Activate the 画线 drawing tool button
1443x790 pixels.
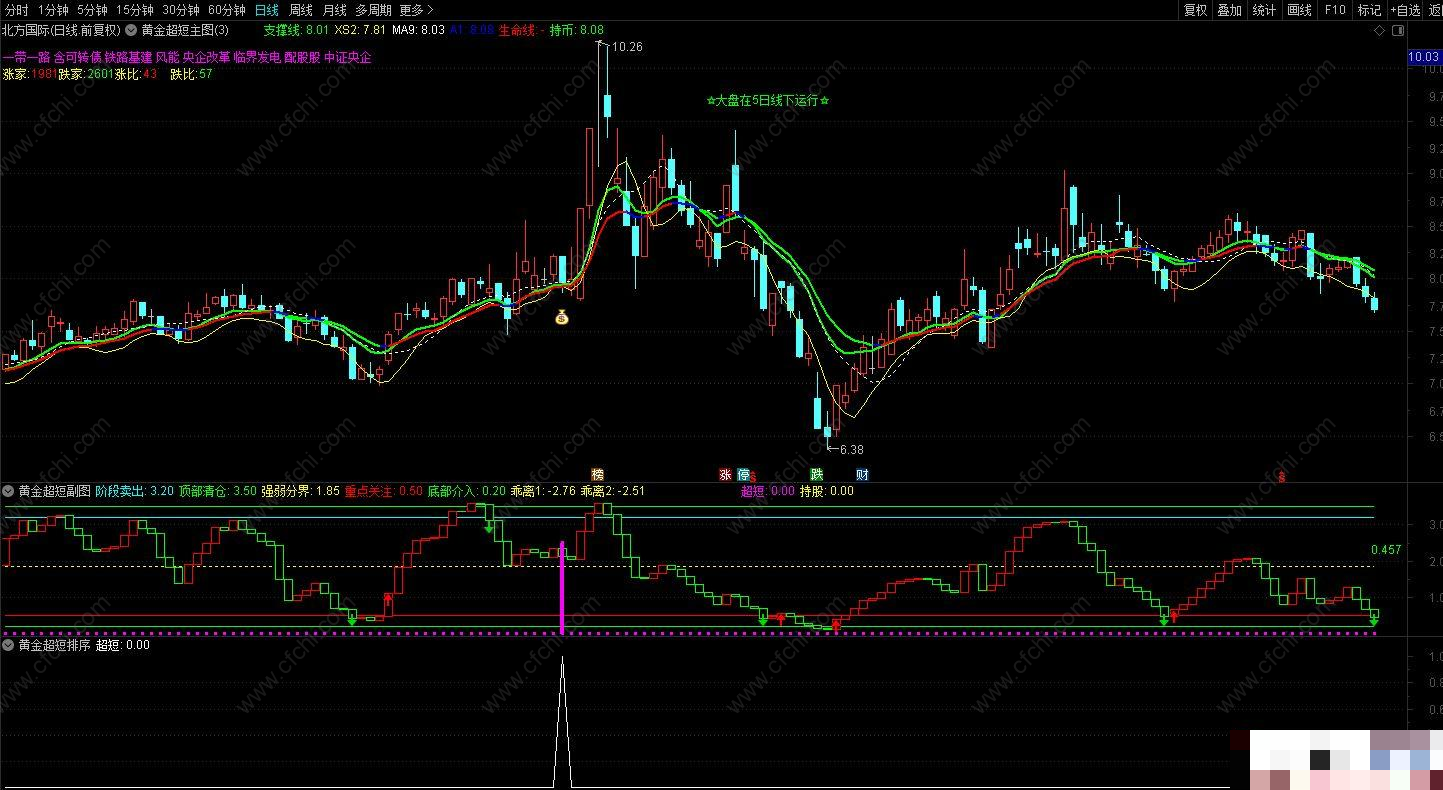click(1300, 10)
